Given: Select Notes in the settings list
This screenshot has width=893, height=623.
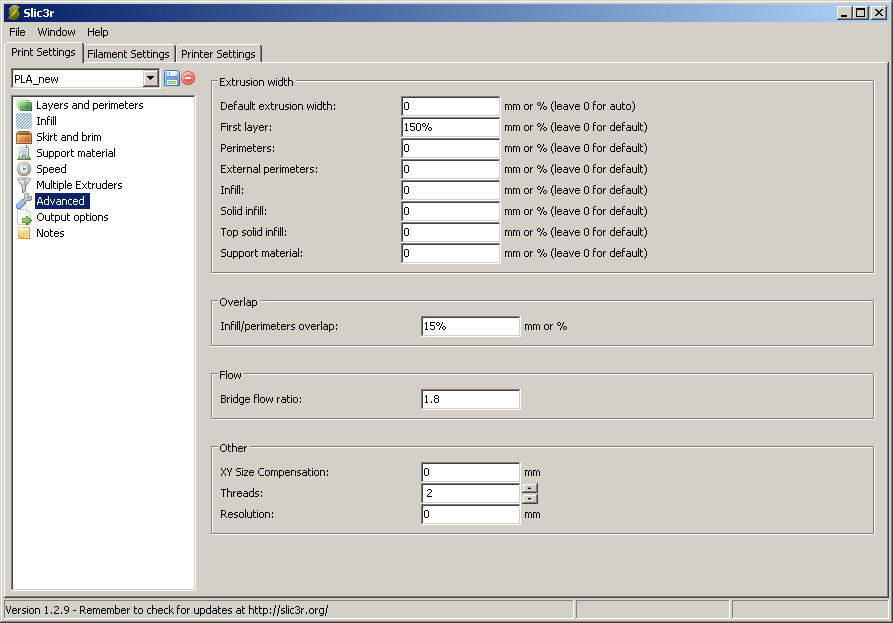Looking at the screenshot, I should point(50,233).
